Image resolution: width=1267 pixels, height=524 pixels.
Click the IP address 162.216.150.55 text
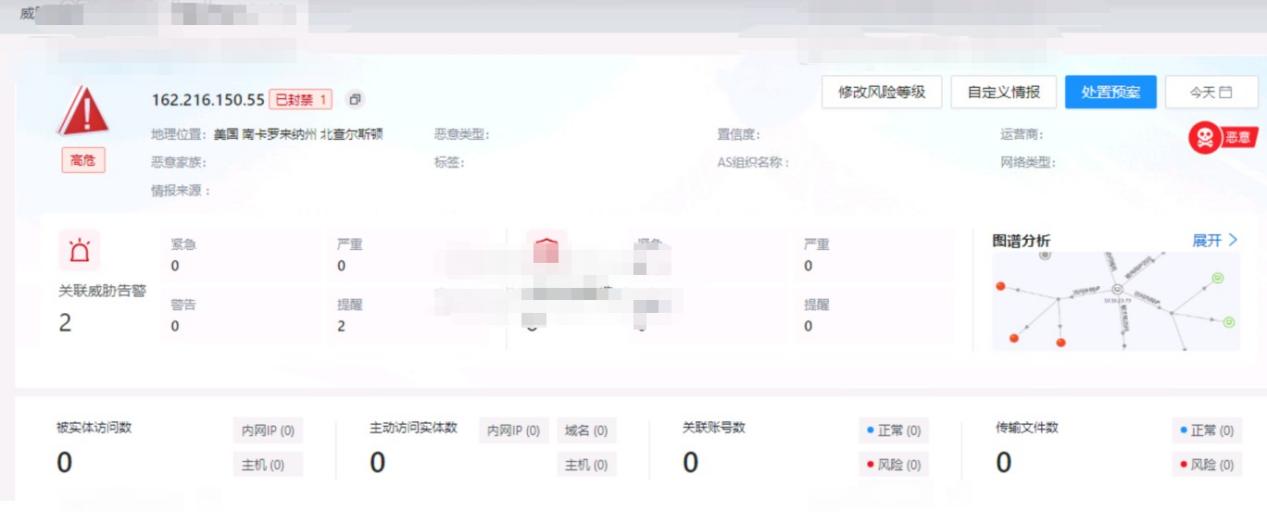click(208, 100)
